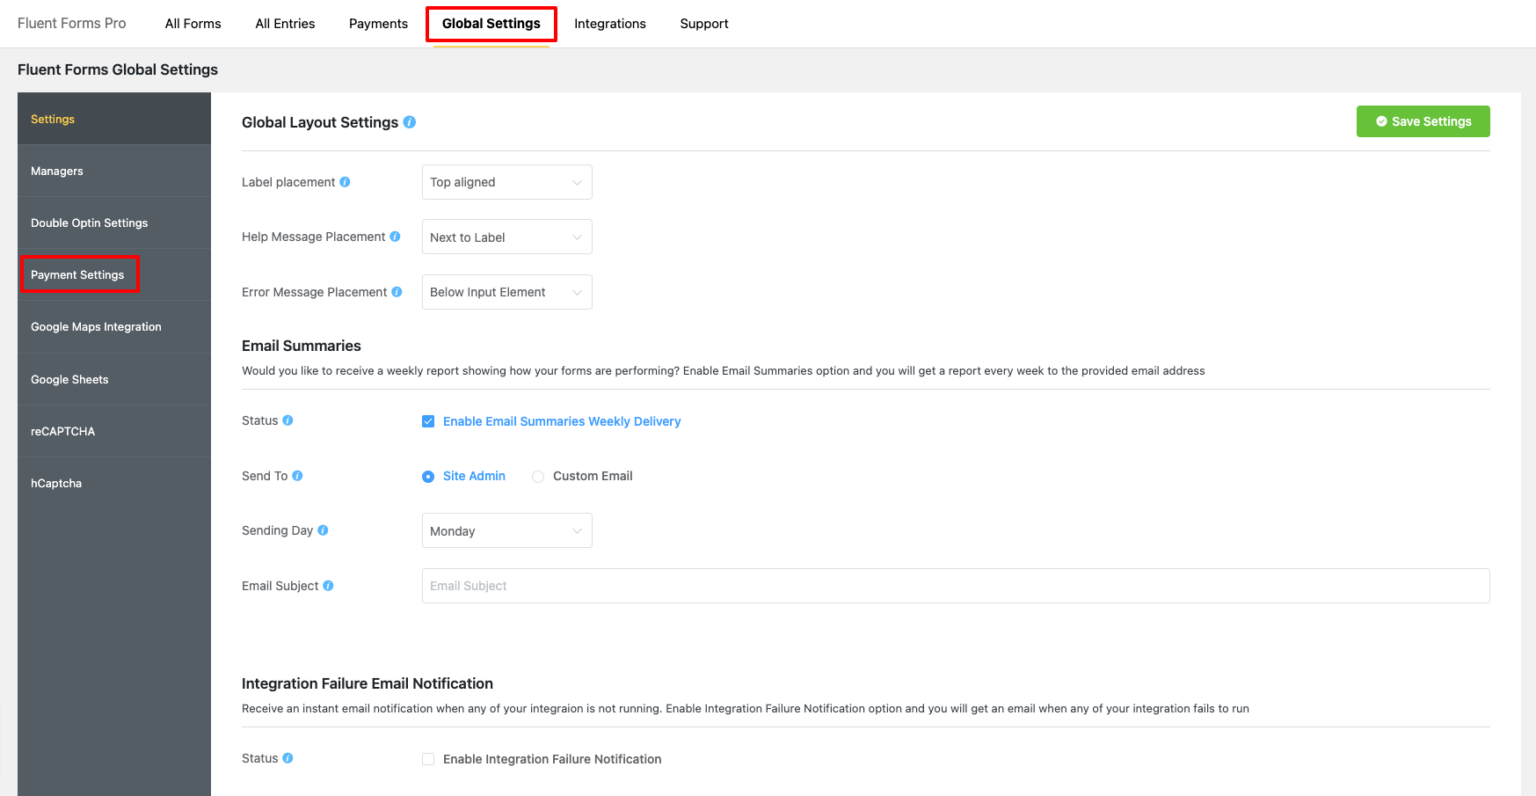Uncheck Enable Email Summaries Weekly Delivery
This screenshot has height=796, width=1536.
pyautogui.click(x=428, y=422)
